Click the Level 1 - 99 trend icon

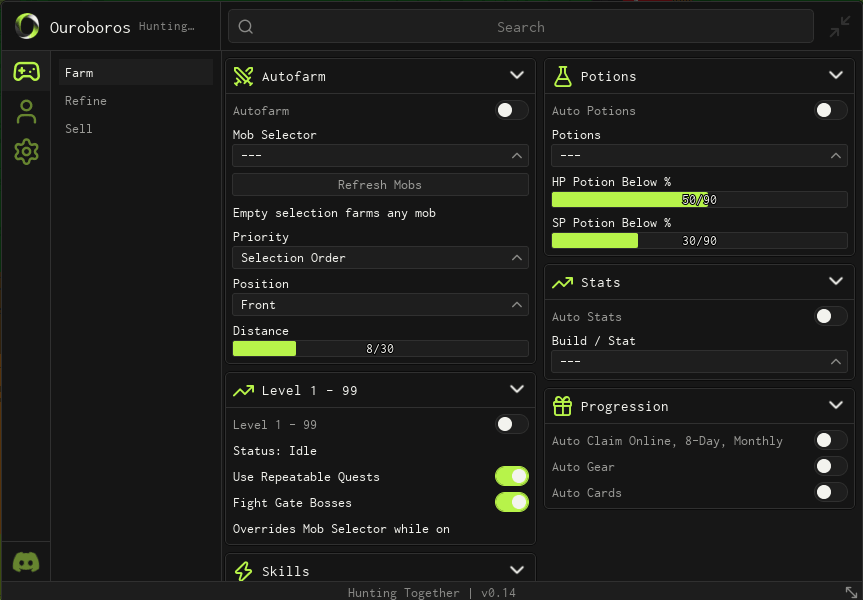click(243, 390)
